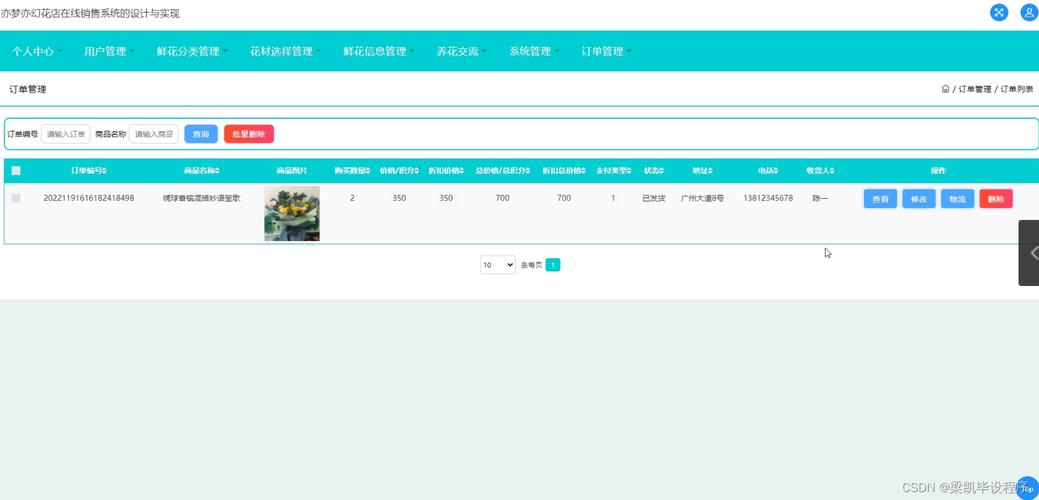
Task: Click recipient cell 陈一
Action: pyautogui.click(x=820, y=198)
